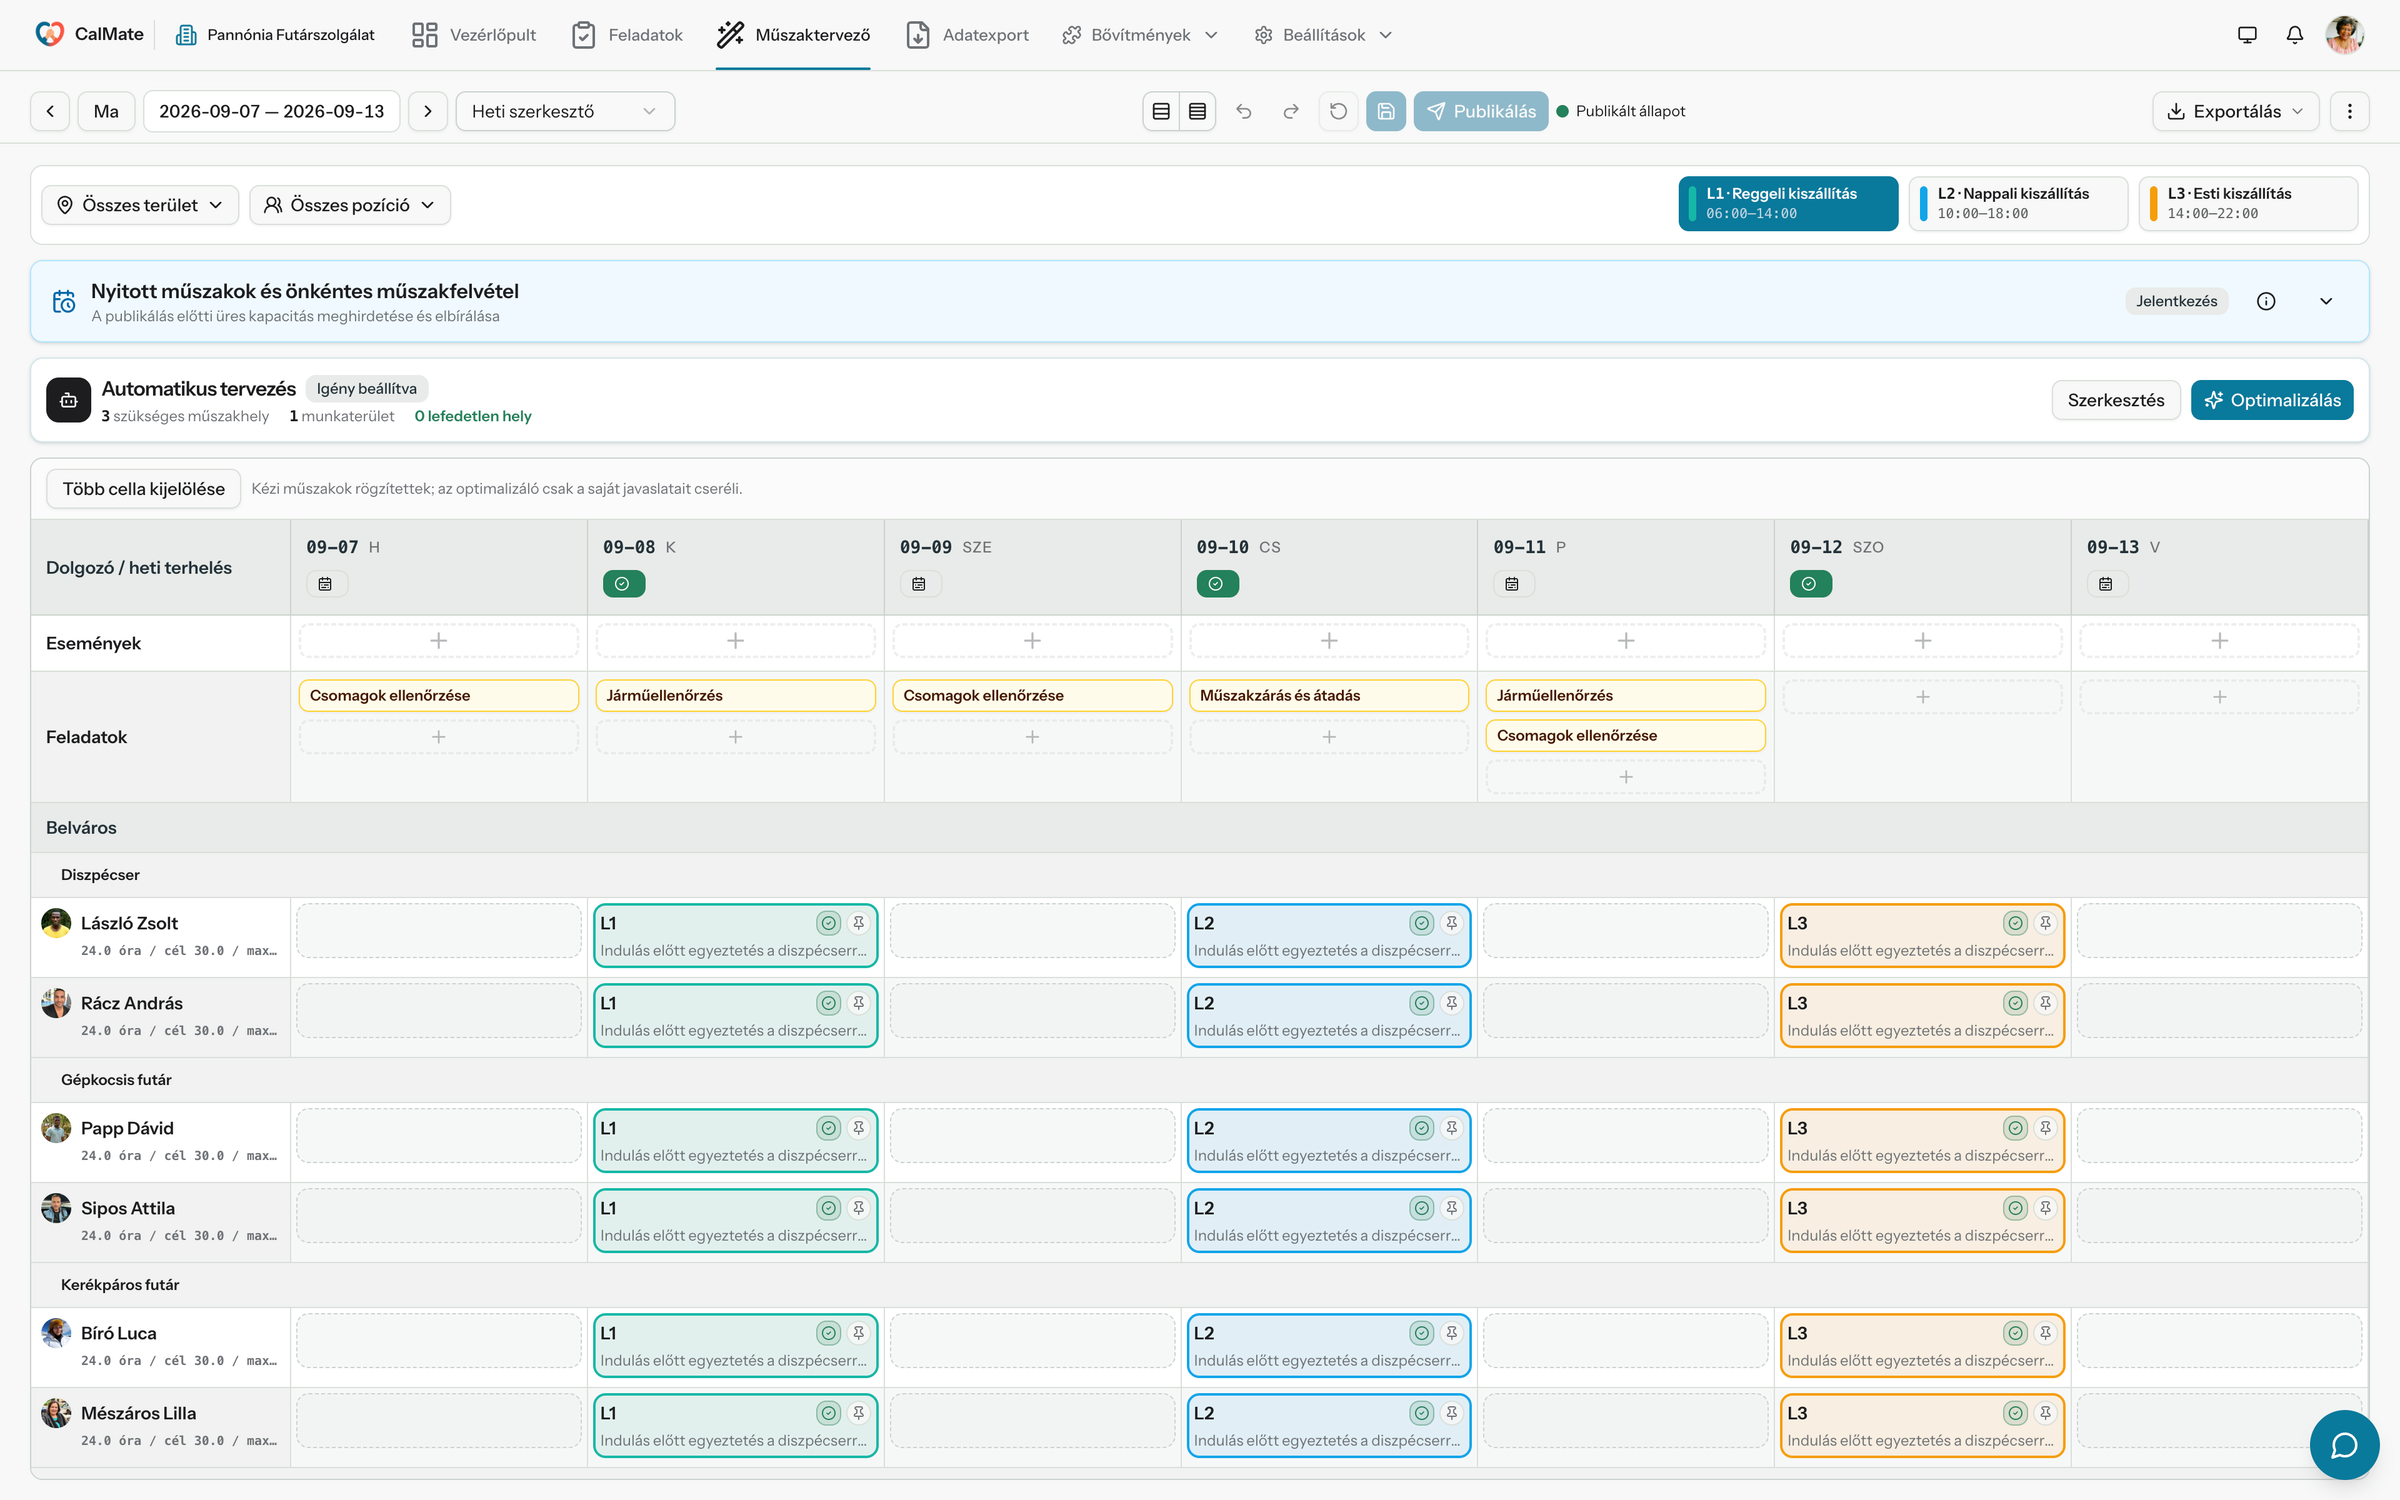Image resolution: width=2400 pixels, height=1500 pixels.
Task: Click Több cella kijelölése button
Action: click(144, 489)
